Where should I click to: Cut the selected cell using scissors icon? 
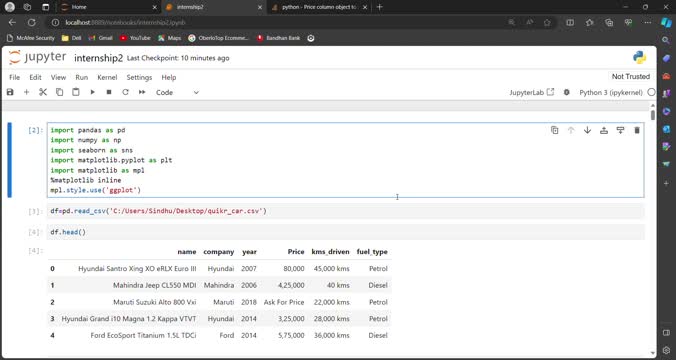click(43, 92)
